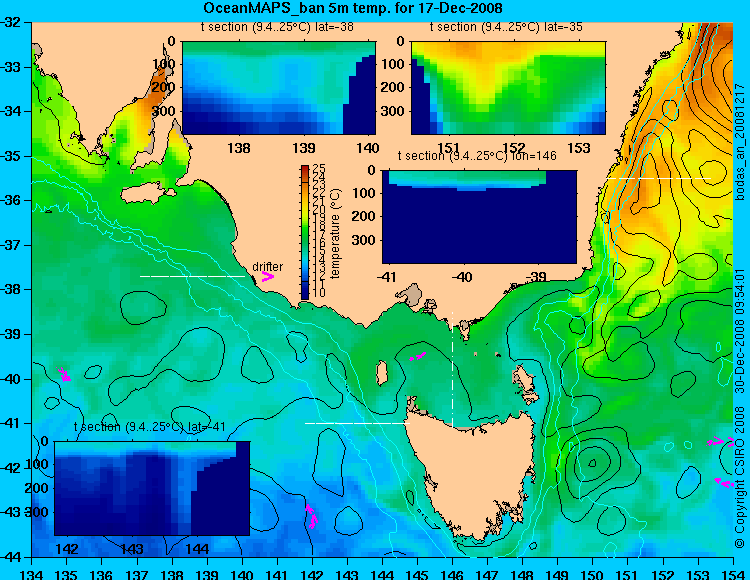Image resolution: width=750 pixels, height=580 pixels.
Task: Click the magenta drifter marker near 42.3°S at the map's right edge
Action: pos(724,482)
